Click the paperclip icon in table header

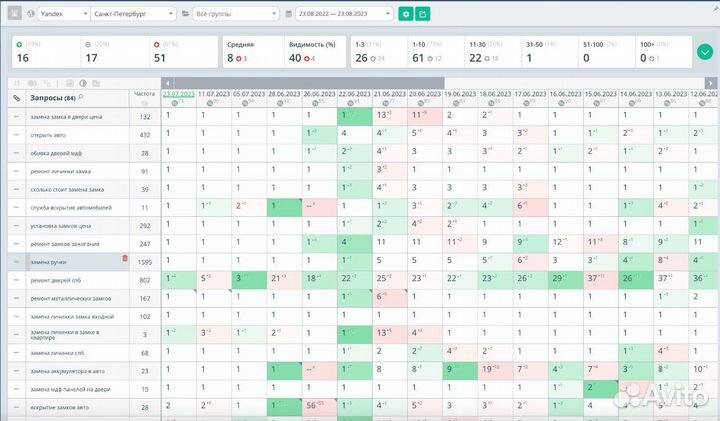coord(16,98)
